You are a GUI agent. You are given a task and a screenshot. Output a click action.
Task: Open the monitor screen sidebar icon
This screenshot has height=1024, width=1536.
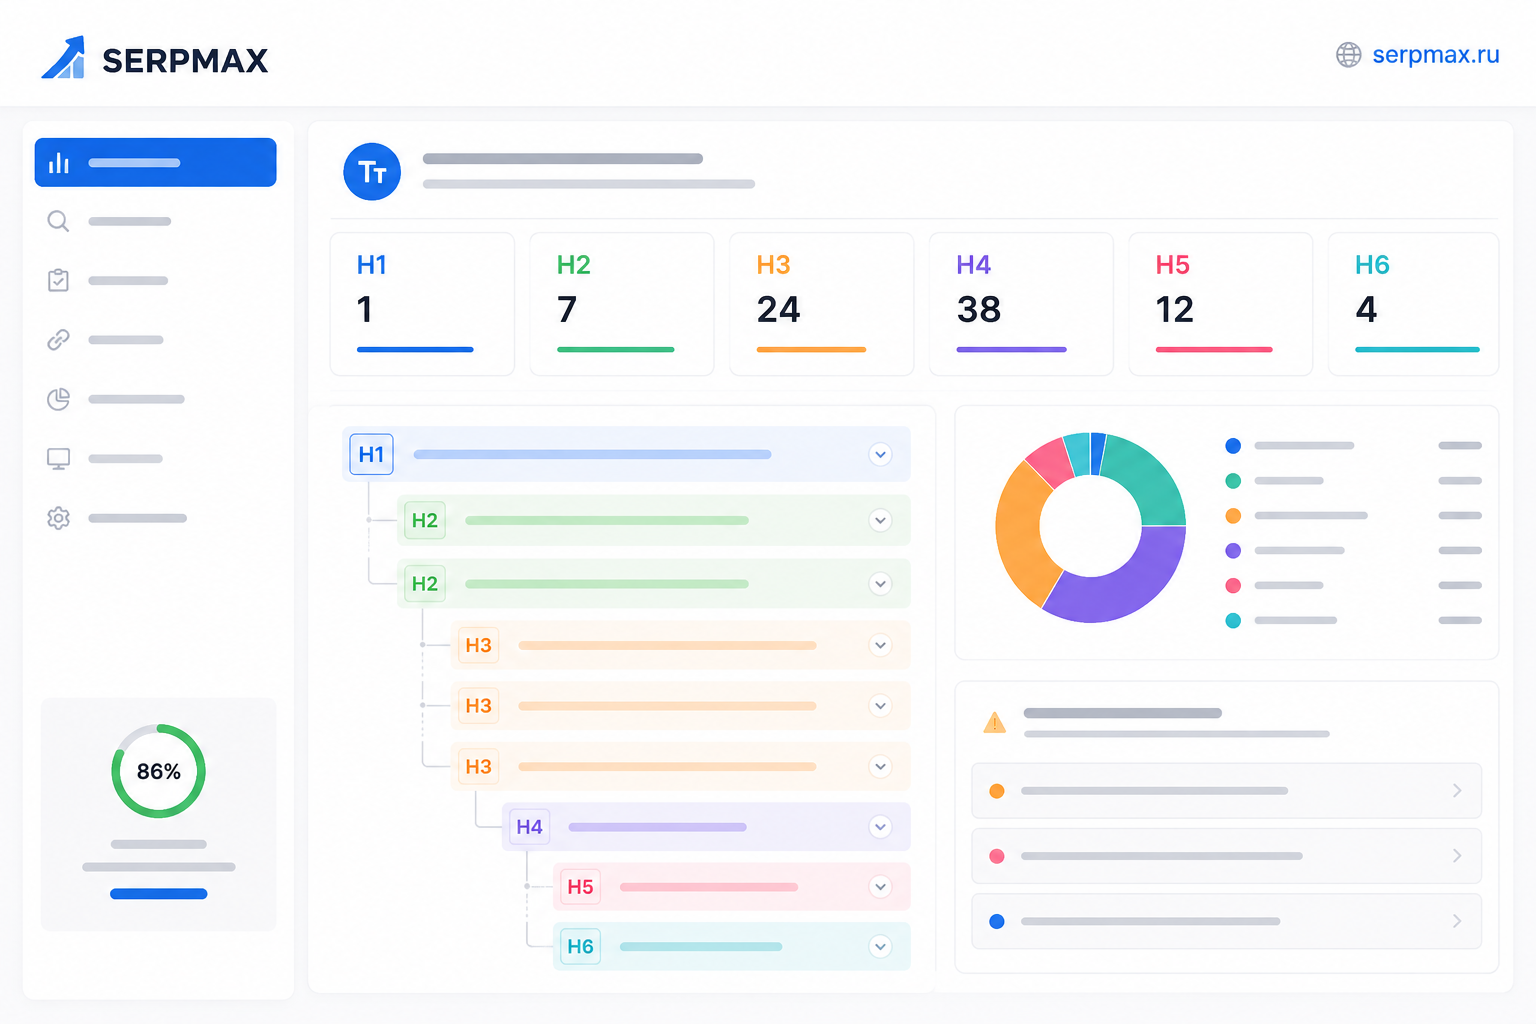point(58,459)
